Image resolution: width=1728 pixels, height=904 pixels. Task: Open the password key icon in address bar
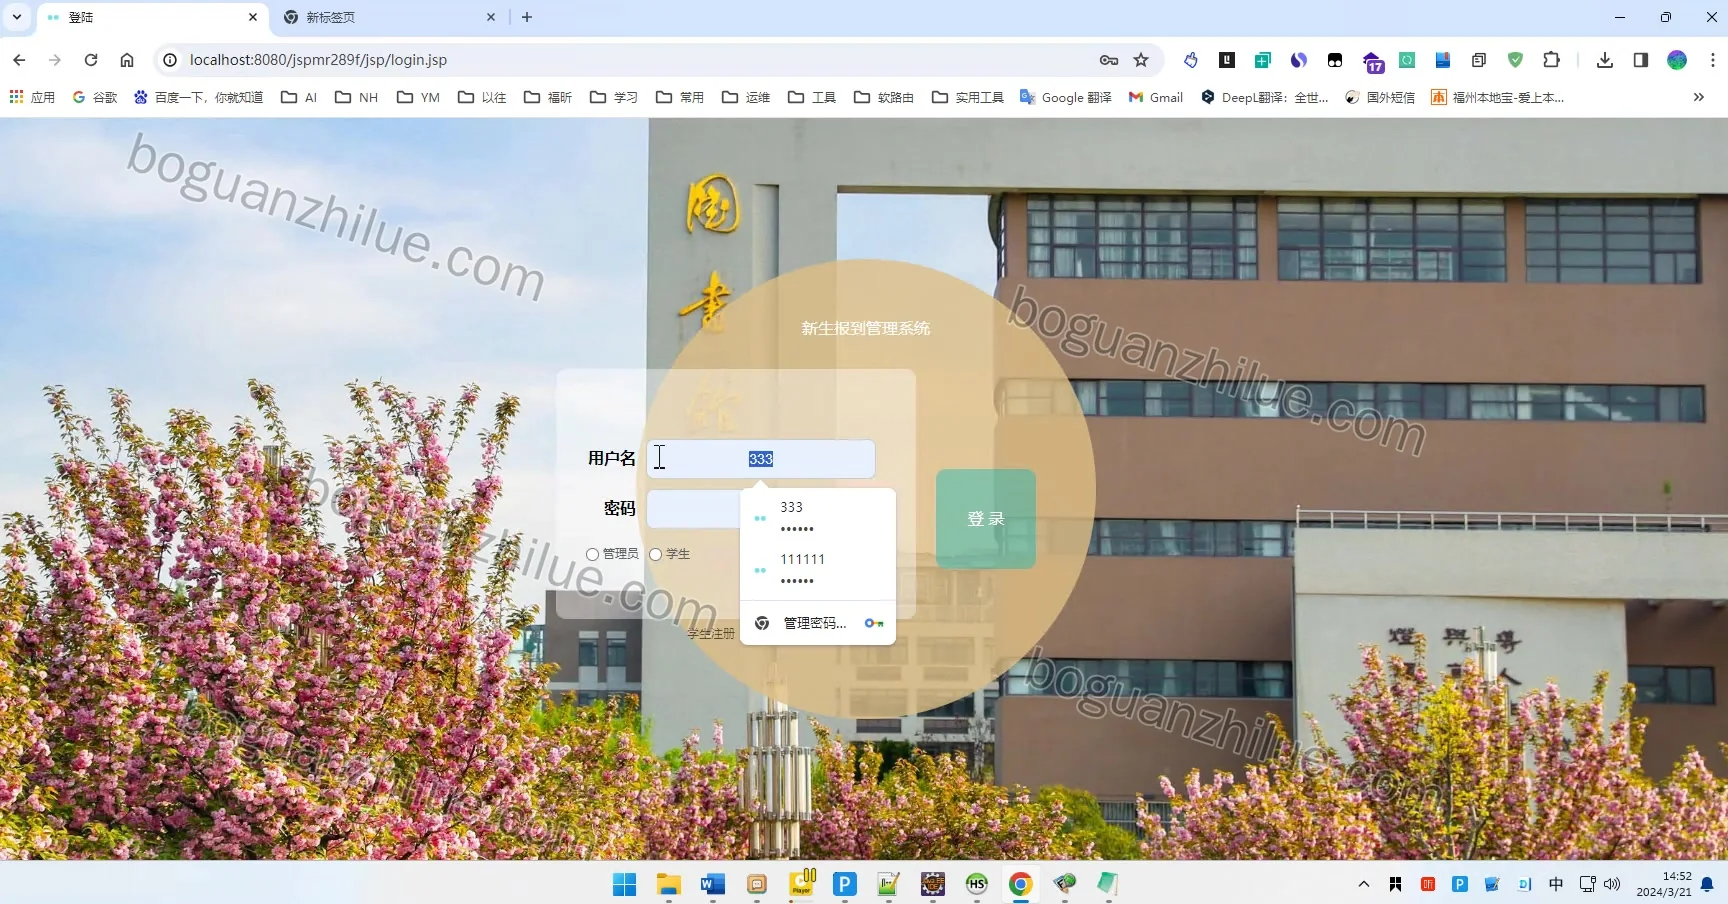coord(1109,60)
